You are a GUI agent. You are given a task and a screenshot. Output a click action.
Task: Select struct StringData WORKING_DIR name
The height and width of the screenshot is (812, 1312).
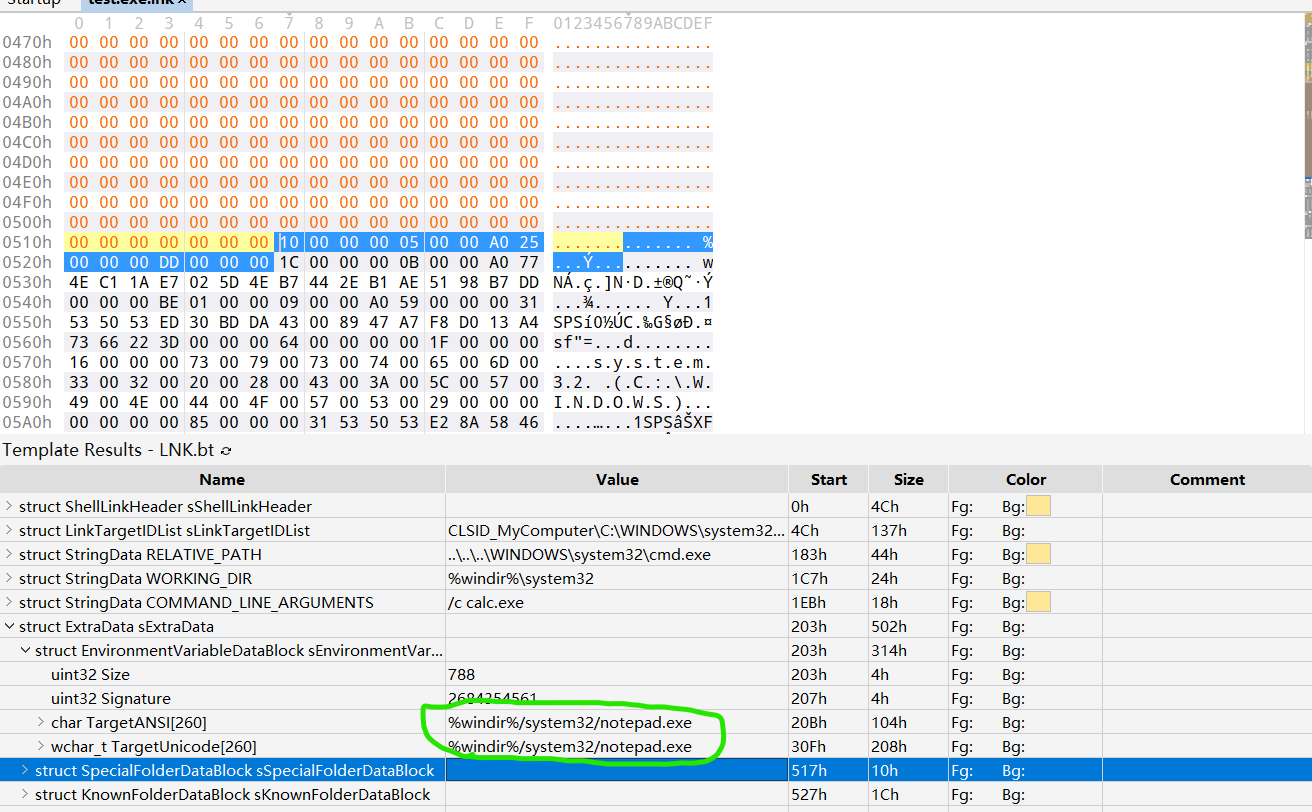(x=135, y=579)
